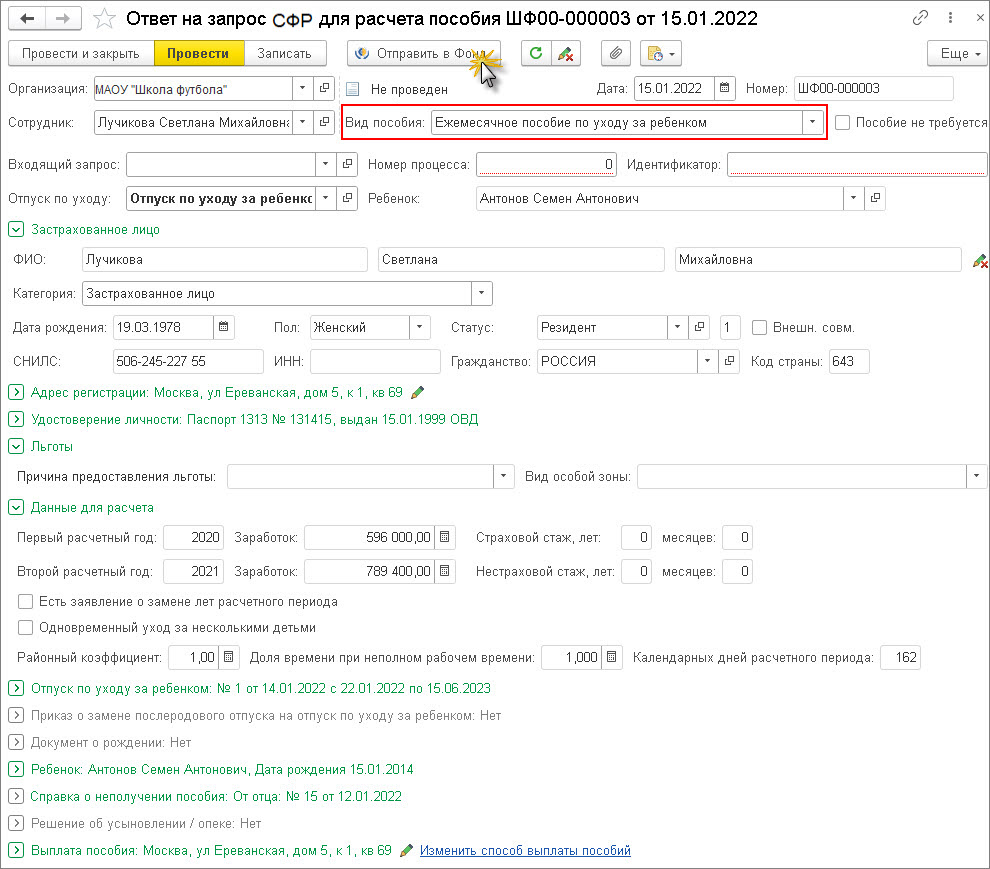Open Входящий запрос record with open-form icon

click(x=347, y=164)
